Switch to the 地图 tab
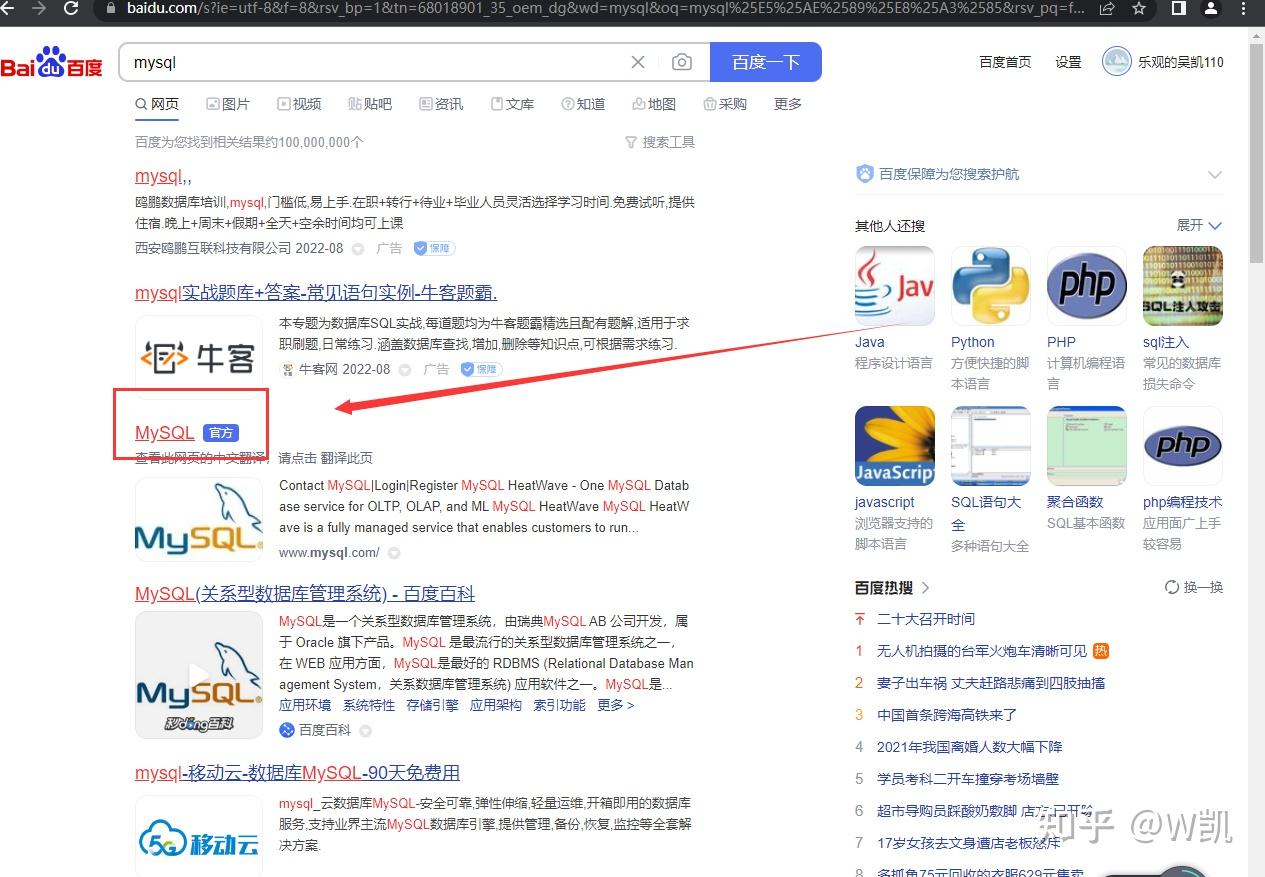This screenshot has width=1265, height=877. 654,104
